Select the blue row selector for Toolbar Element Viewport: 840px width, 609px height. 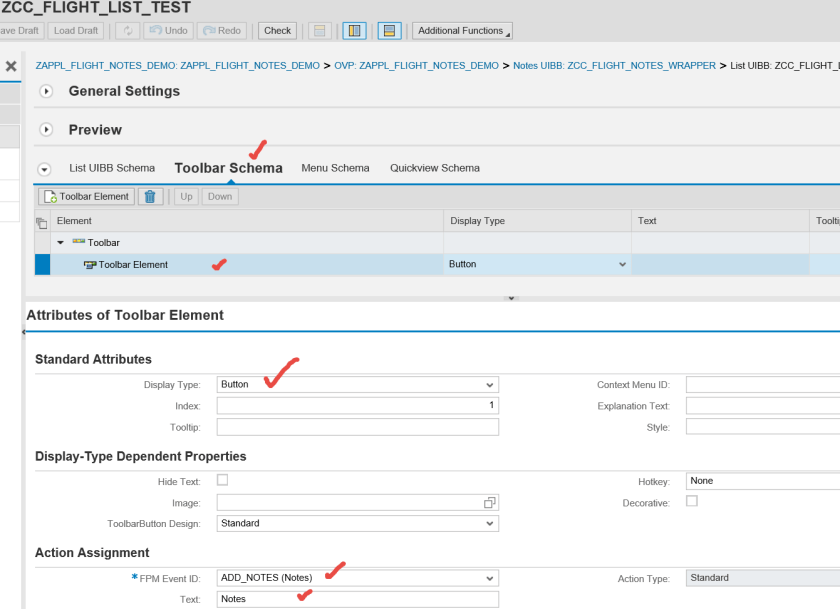point(42,265)
